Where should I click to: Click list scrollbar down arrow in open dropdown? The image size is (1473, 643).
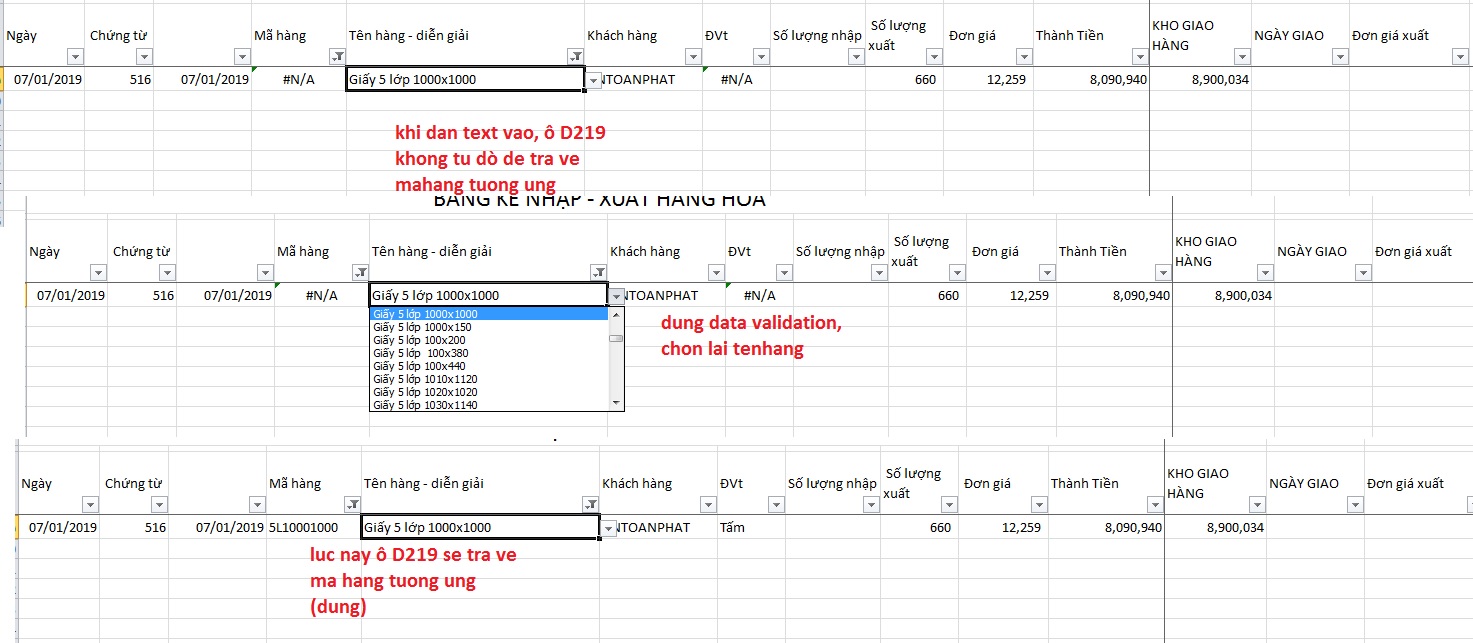616,402
